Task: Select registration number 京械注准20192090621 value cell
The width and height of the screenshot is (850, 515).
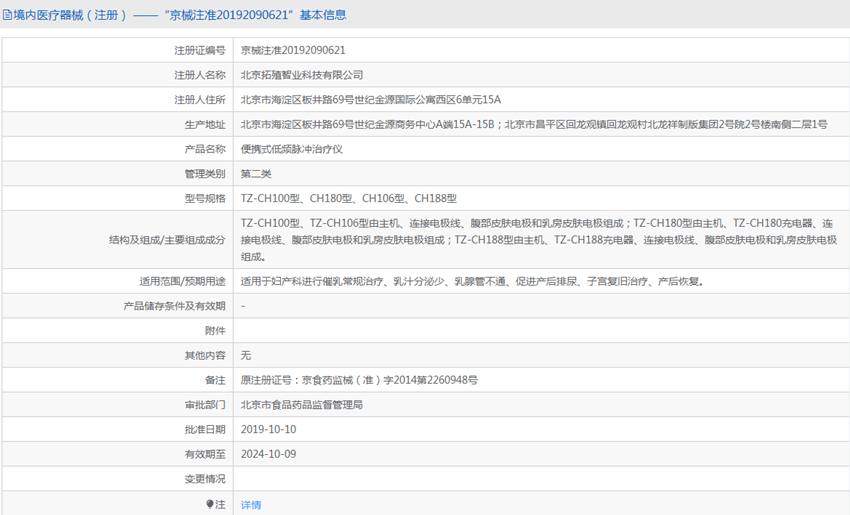Action: [x=293, y=50]
